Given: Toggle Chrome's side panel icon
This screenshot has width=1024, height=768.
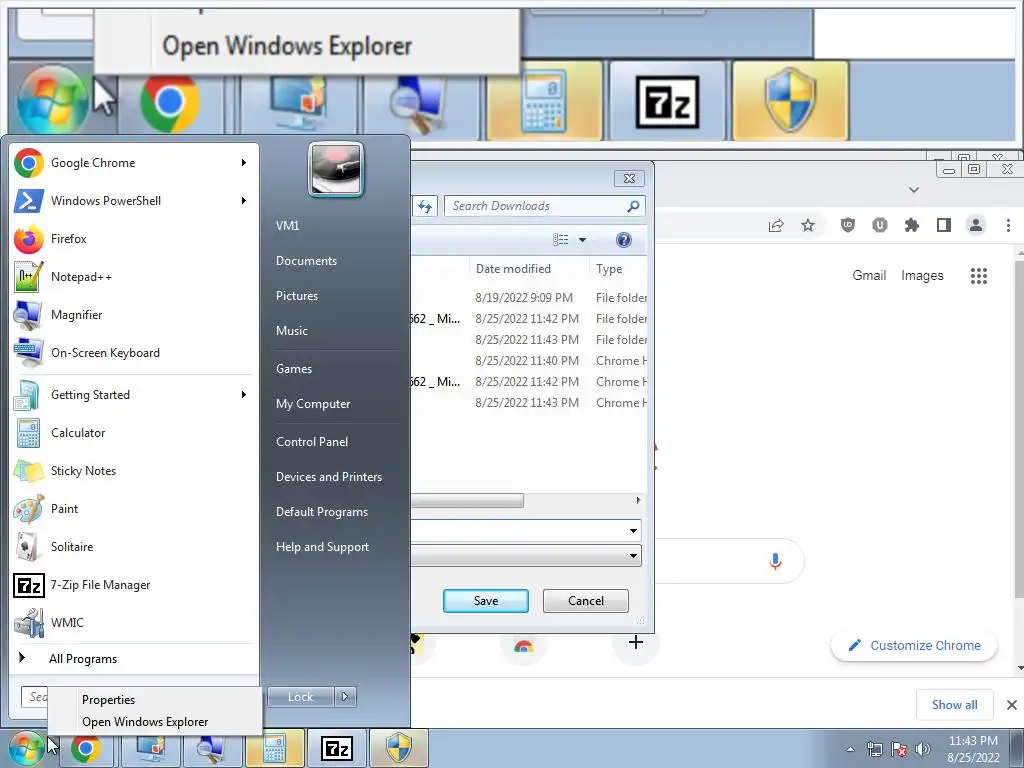Looking at the screenshot, I should [944, 225].
